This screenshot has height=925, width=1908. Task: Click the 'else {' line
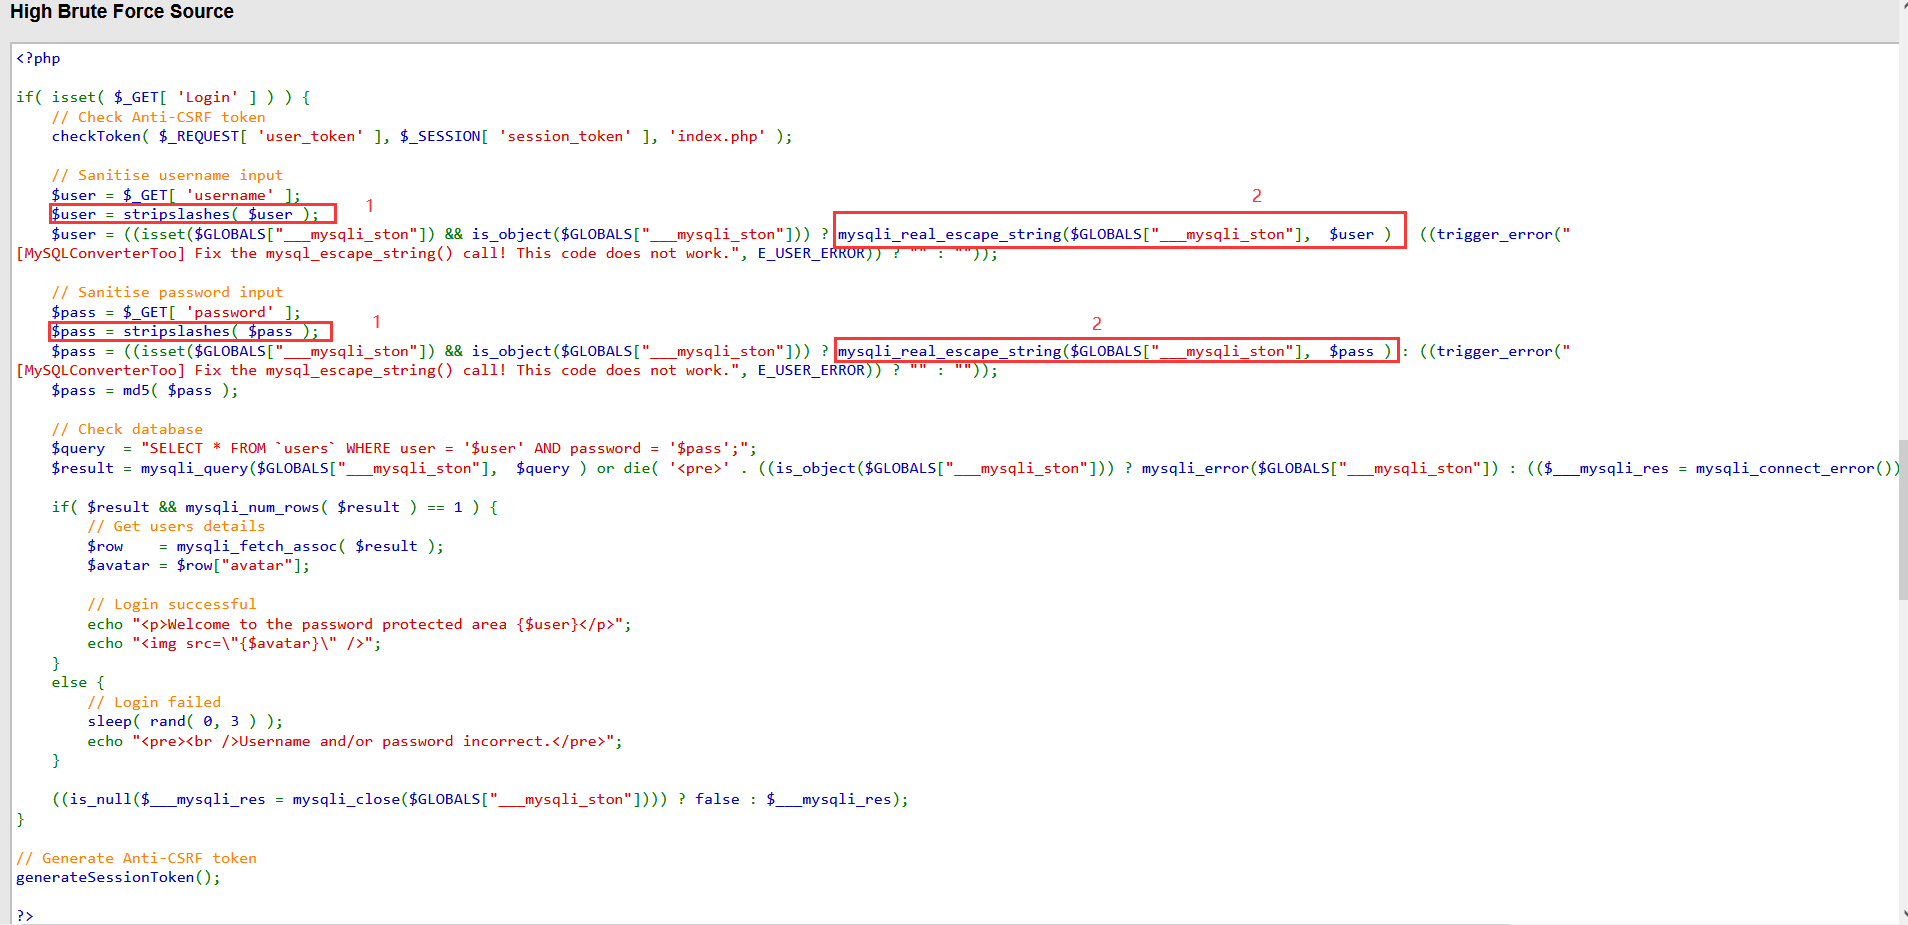[78, 682]
